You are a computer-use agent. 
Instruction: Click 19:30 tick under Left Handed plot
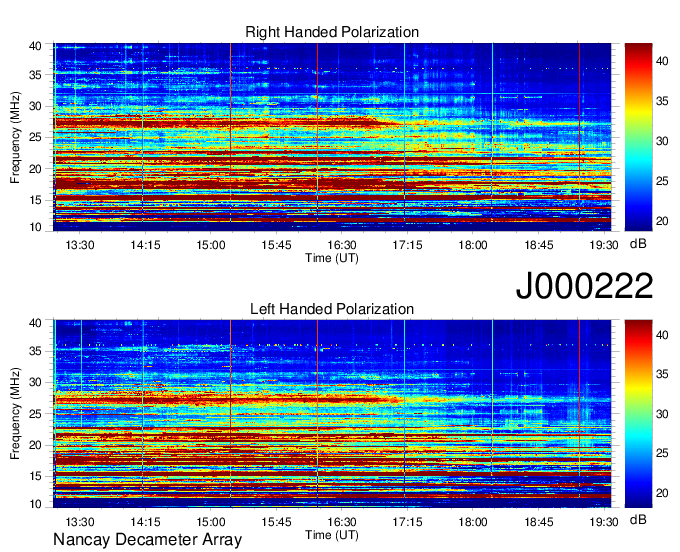(604, 522)
